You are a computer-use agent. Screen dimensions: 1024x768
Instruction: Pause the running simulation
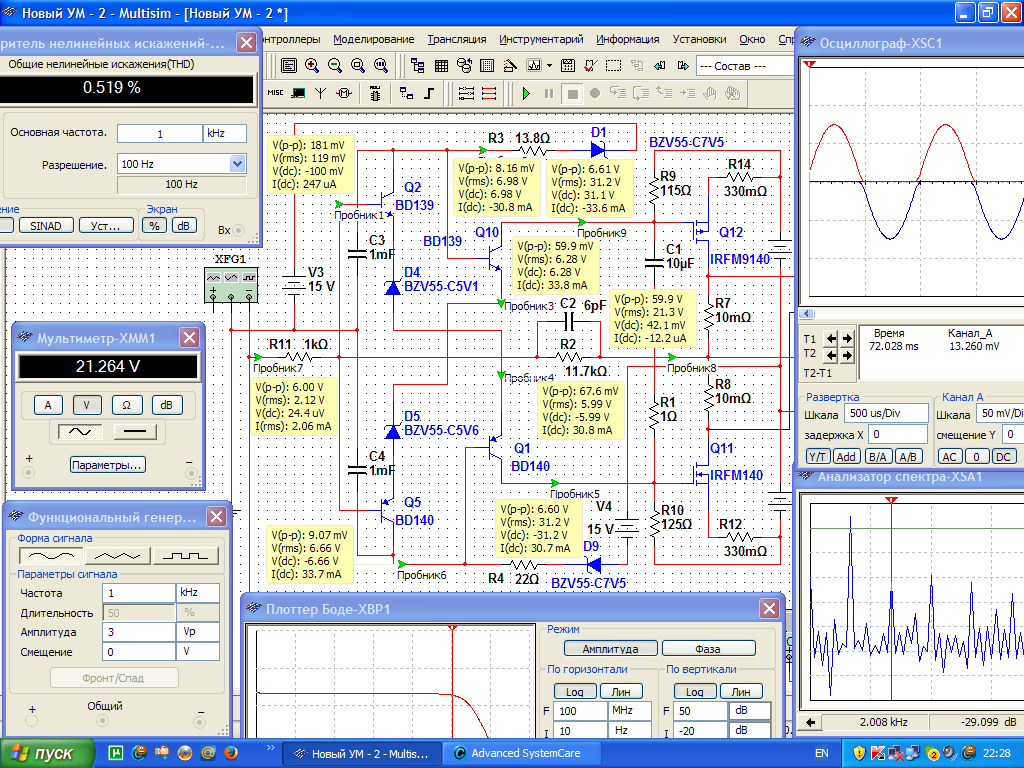click(549, 93)
